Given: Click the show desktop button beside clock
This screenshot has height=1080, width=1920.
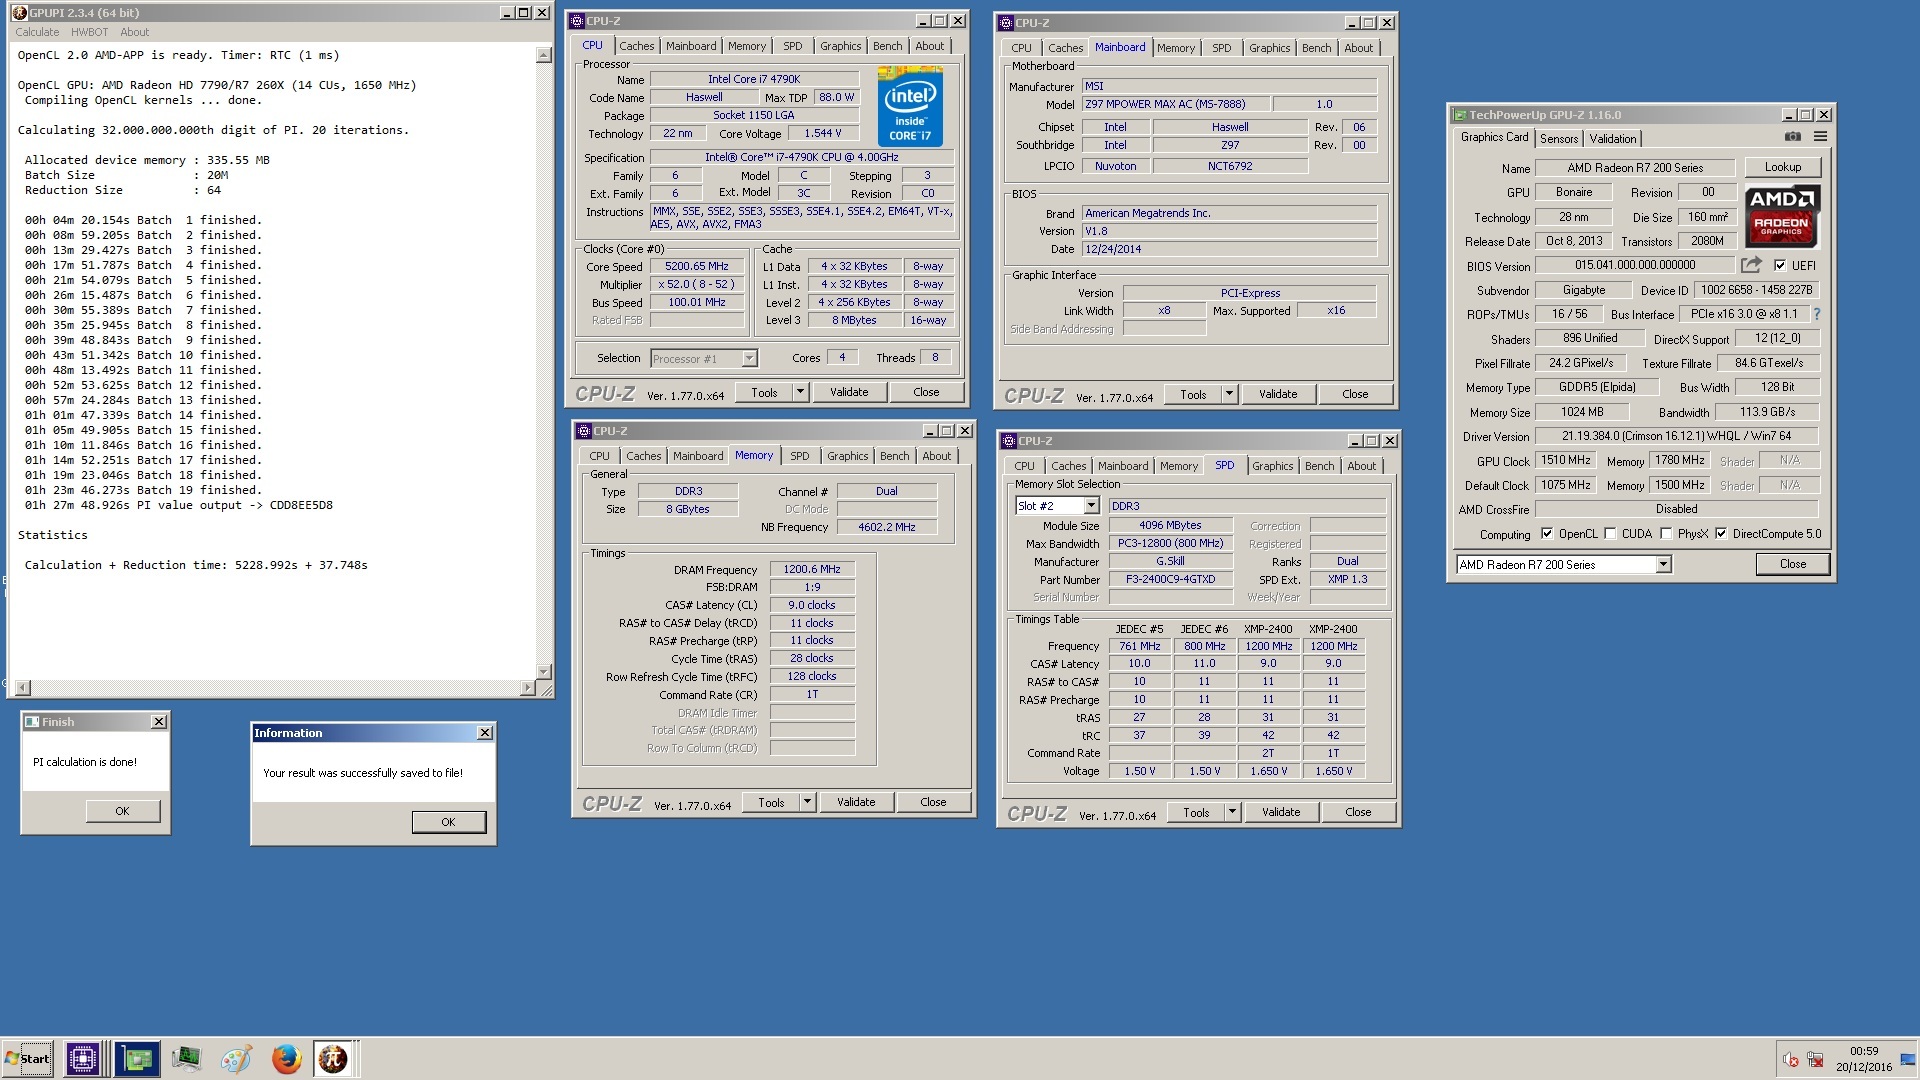Looking at the screenshot, I should [x=1908, y=1060].
